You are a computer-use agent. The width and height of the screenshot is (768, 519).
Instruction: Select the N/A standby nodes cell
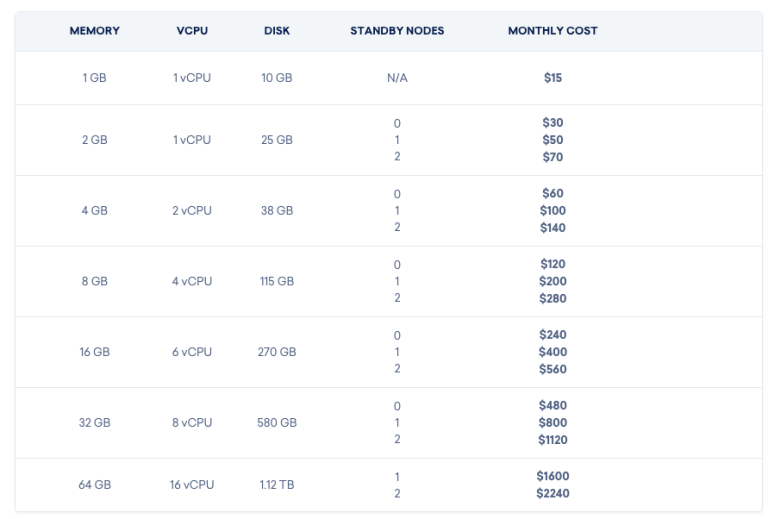(x=397, y=78)
